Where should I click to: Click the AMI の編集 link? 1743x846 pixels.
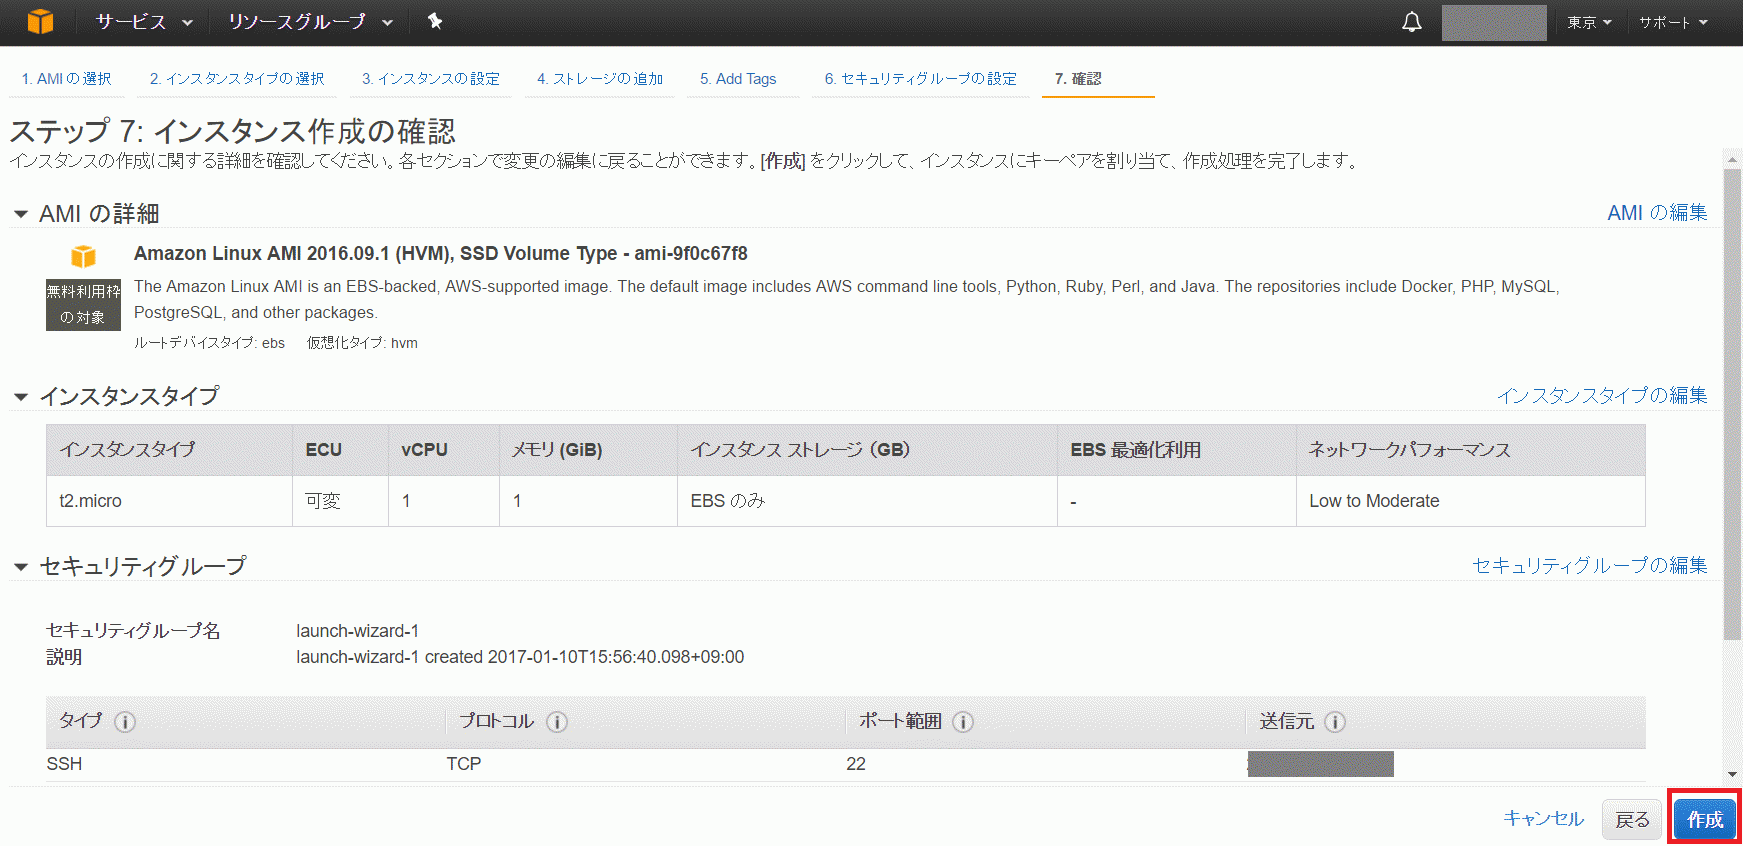click(1657, 213)
